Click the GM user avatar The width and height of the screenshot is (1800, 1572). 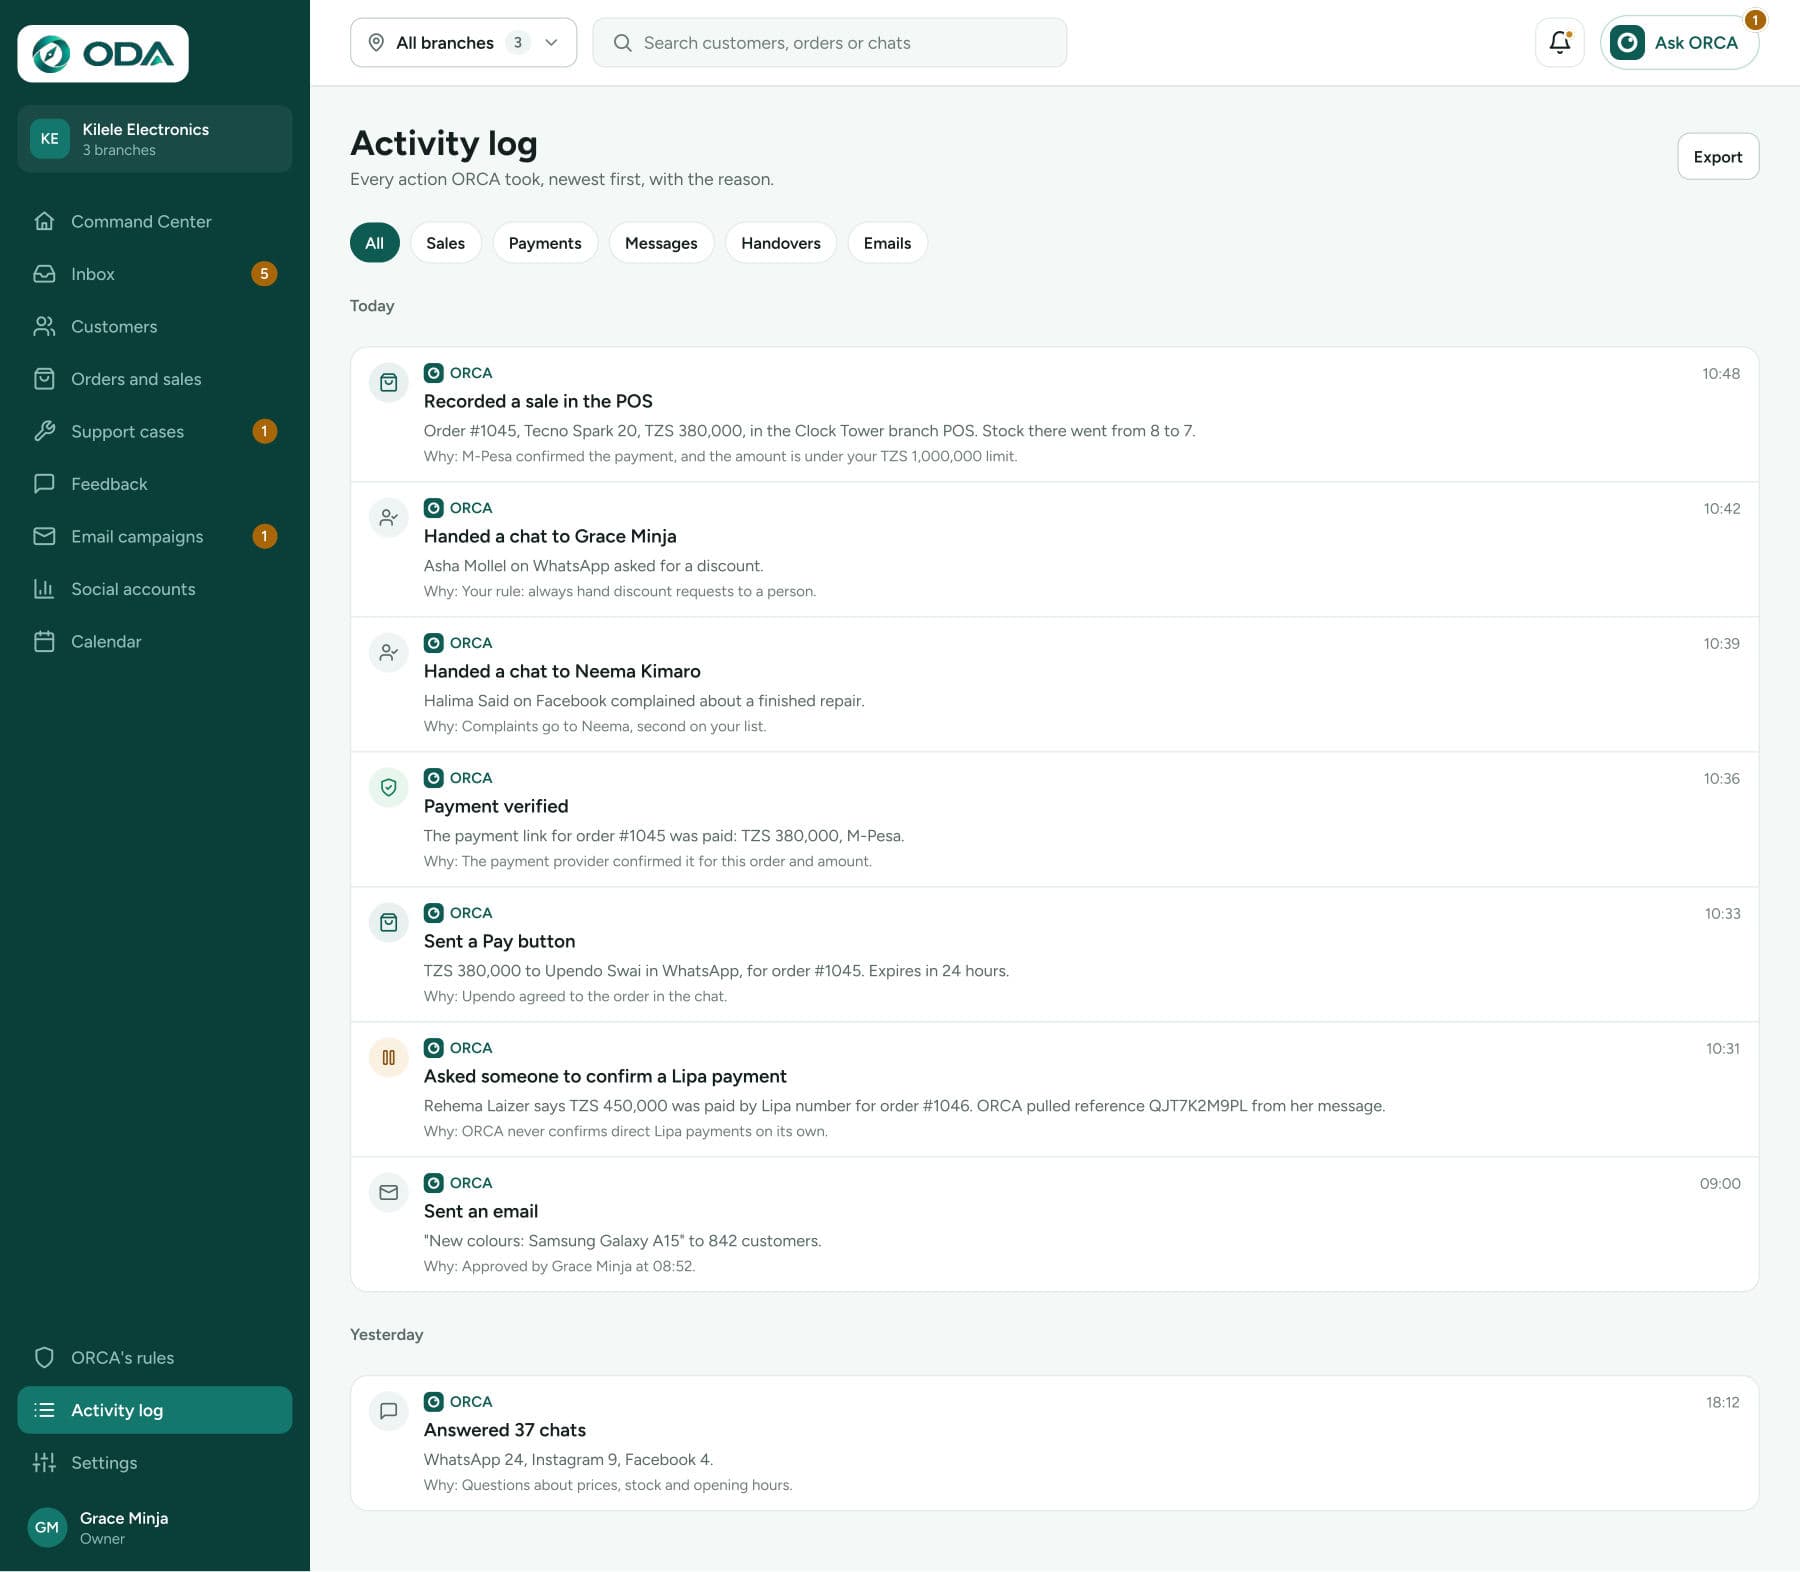pos(47,1527)
